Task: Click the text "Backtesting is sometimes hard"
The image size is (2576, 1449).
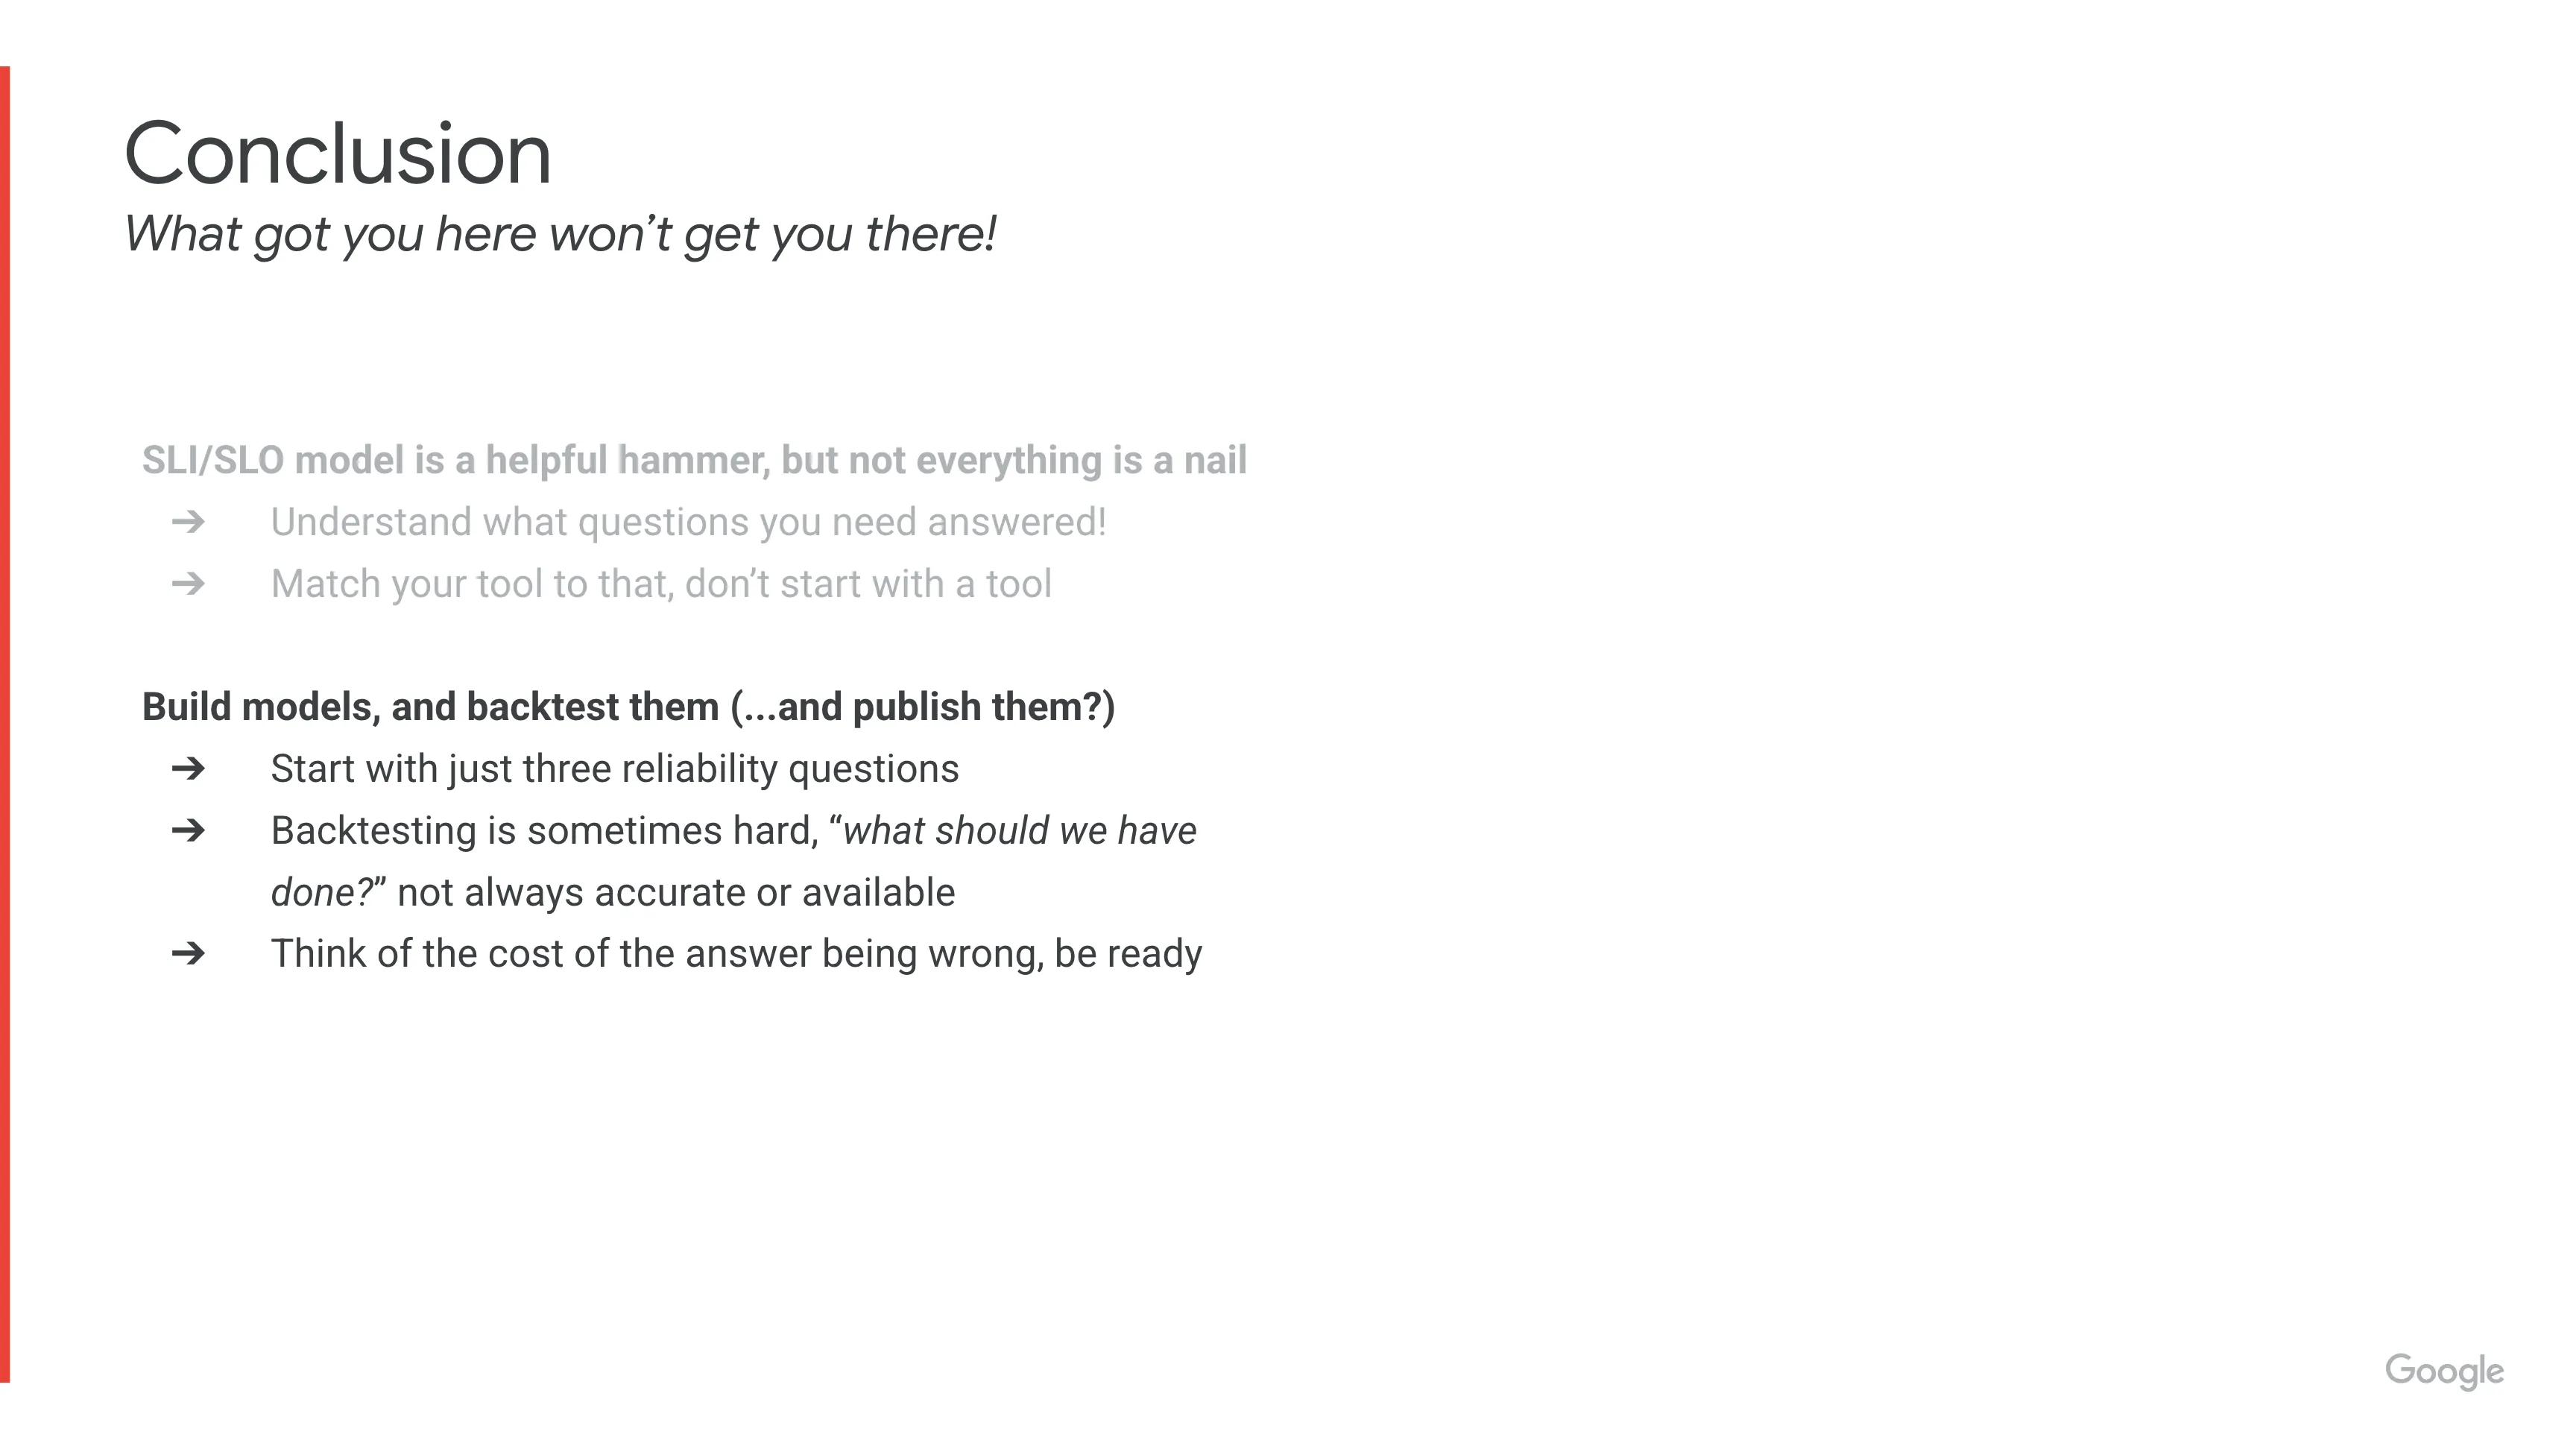Action: tap(545, 831)
